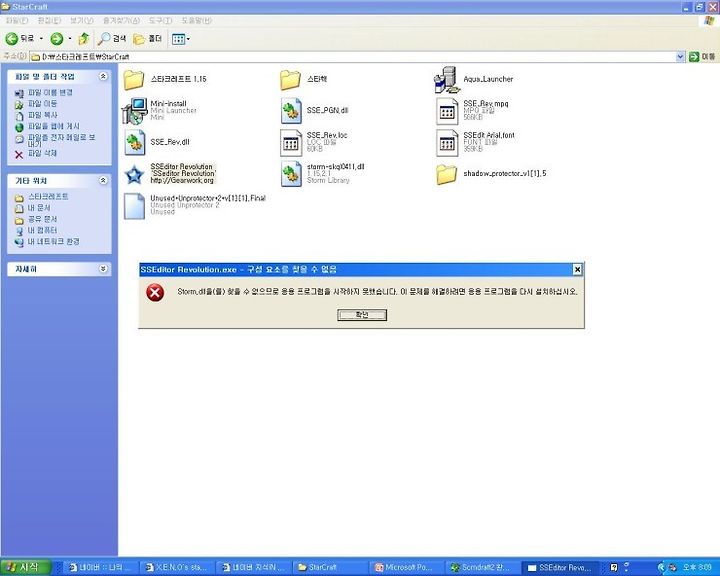Image resolution: width=720 pixels, height=576 pixels.
Task: Switch to Microsoft Po... taskbar window
Action: click(406, 567)
